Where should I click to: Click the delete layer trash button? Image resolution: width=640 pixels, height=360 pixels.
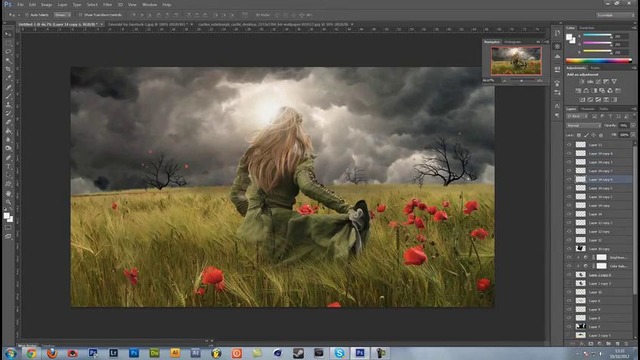[626, 344]
